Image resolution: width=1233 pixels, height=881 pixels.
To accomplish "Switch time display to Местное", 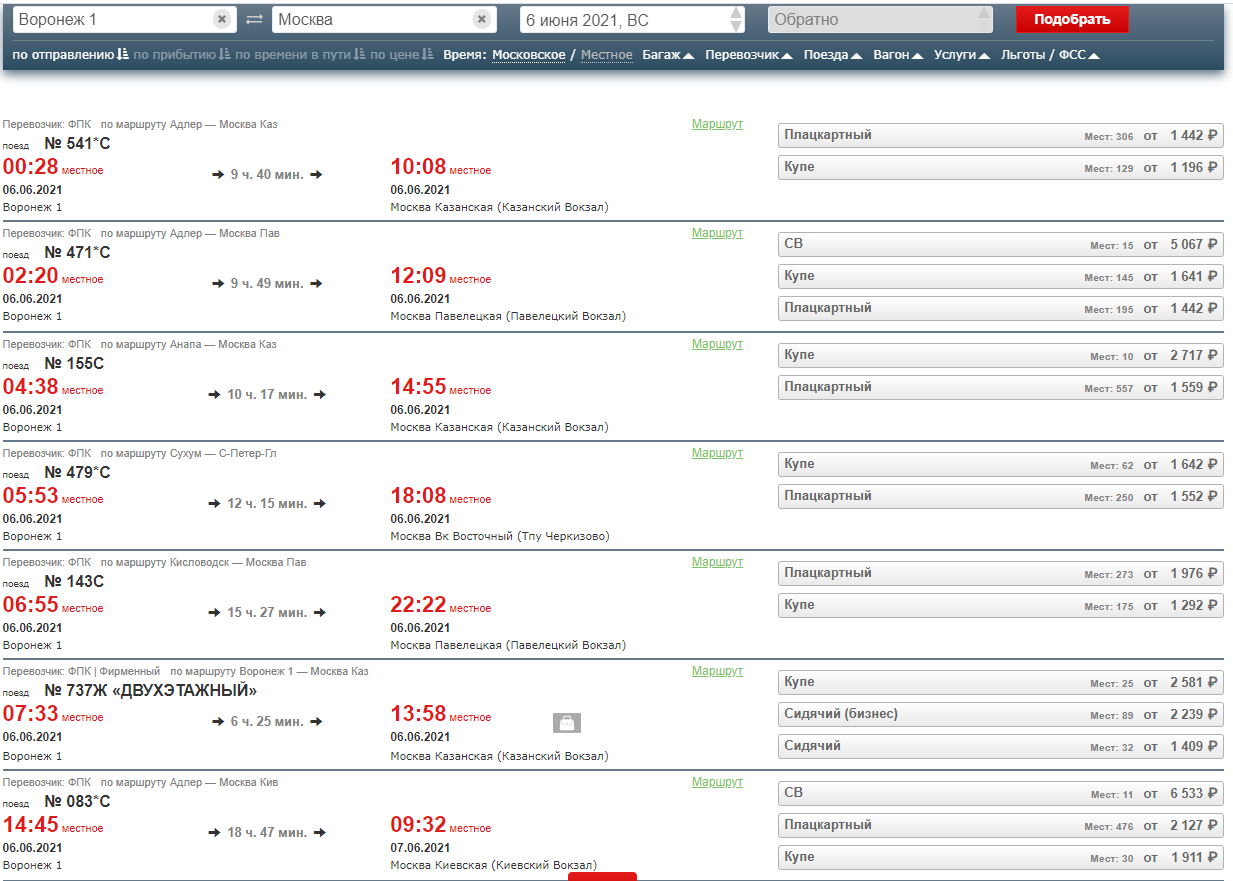I will (x=606, y=55).
